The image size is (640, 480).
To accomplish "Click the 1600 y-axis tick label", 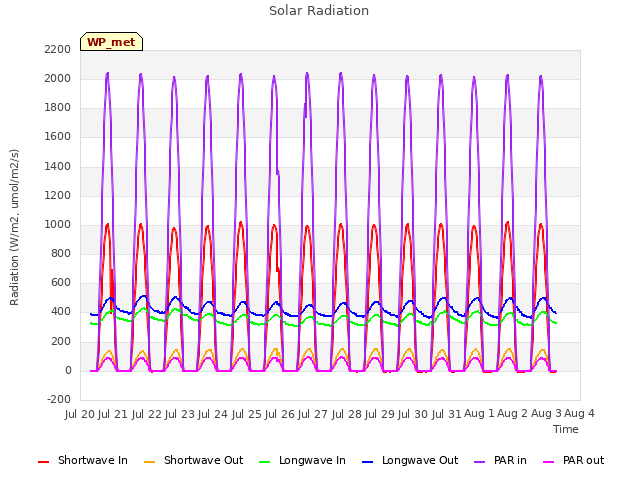I will pyautogui.click(x=58, y=137).
